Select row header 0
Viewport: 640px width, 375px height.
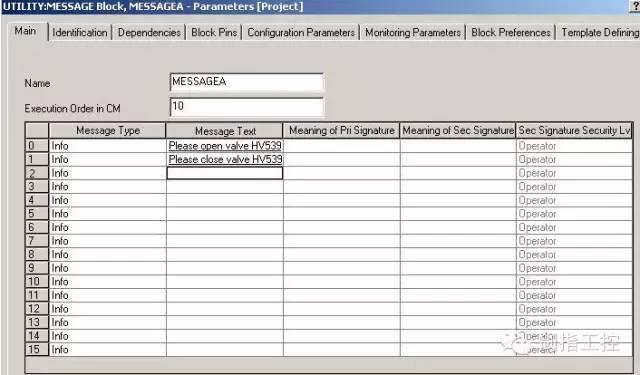(x=37, y=146)
